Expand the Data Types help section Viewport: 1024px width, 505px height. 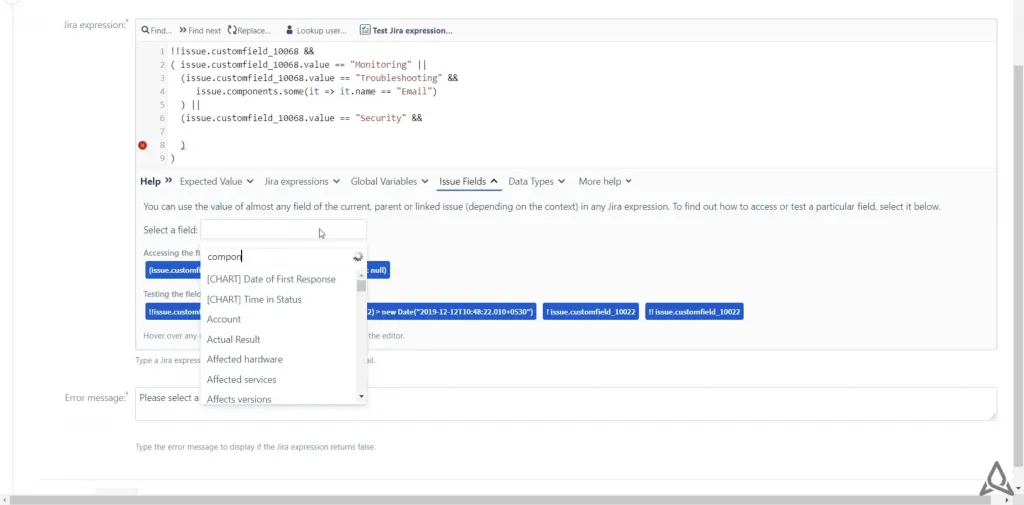tap(537, 182)
